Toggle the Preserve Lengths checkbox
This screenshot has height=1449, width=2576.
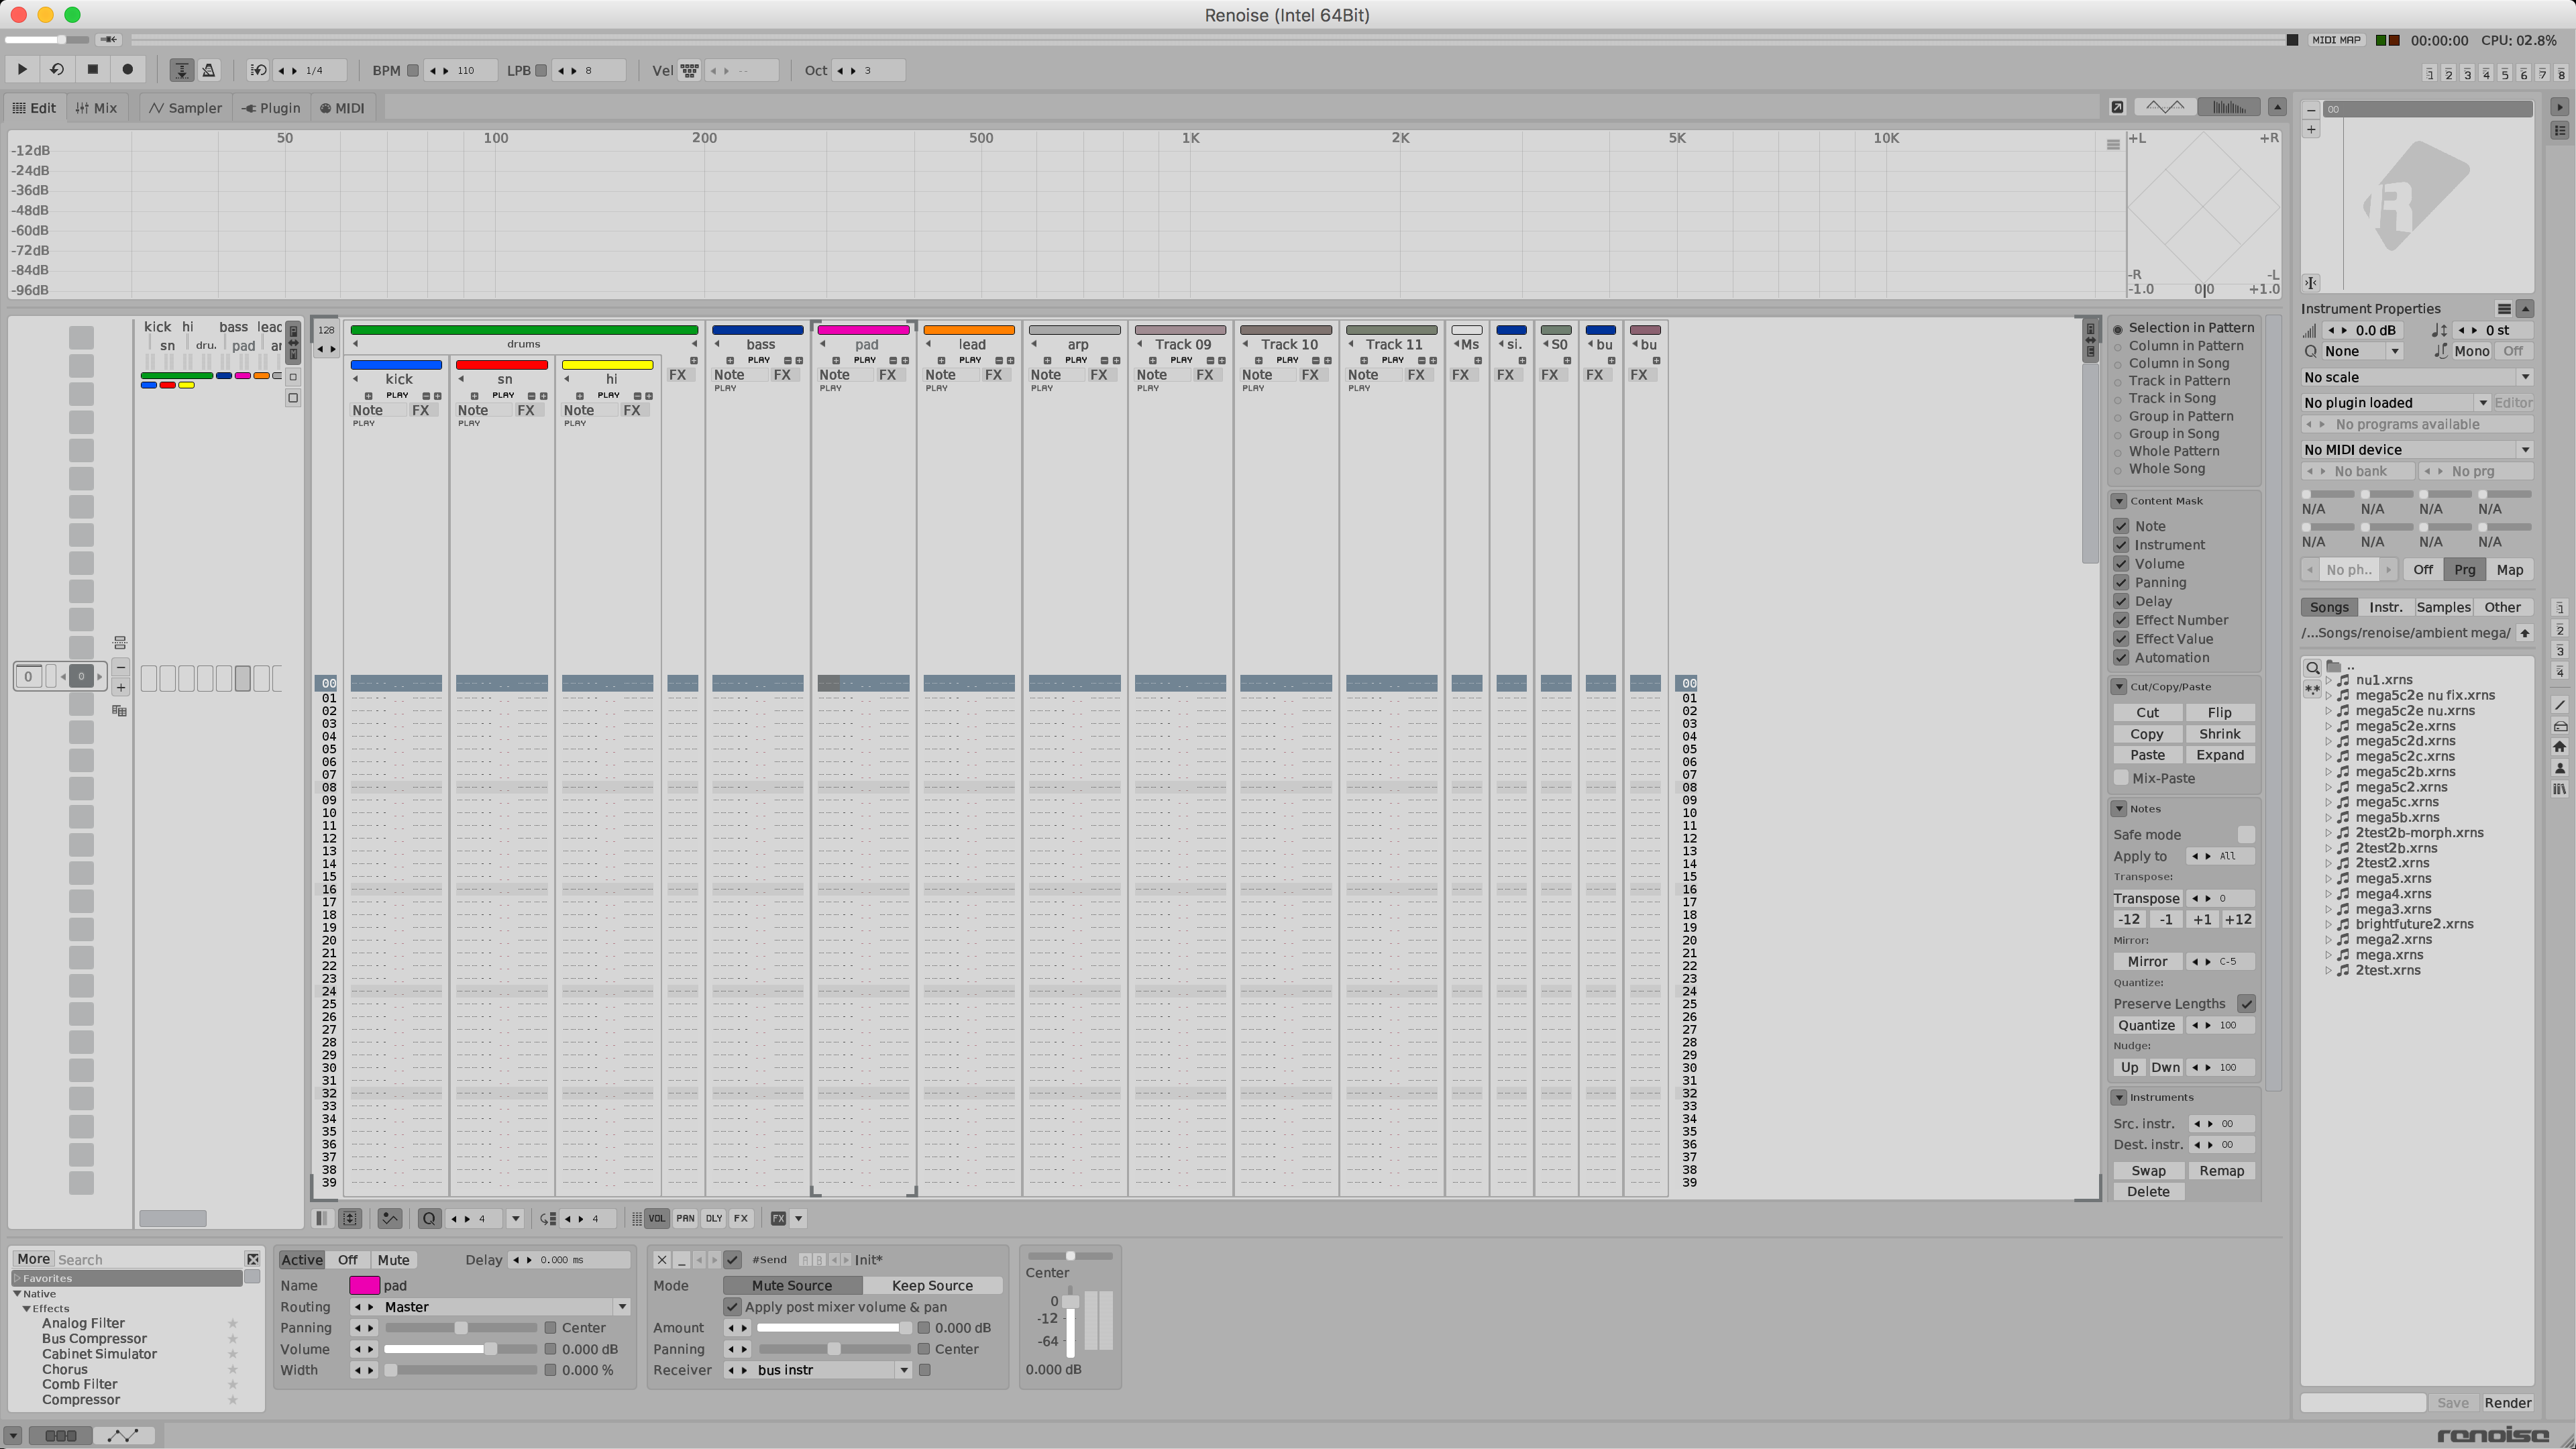(x=2247, y=1004)
